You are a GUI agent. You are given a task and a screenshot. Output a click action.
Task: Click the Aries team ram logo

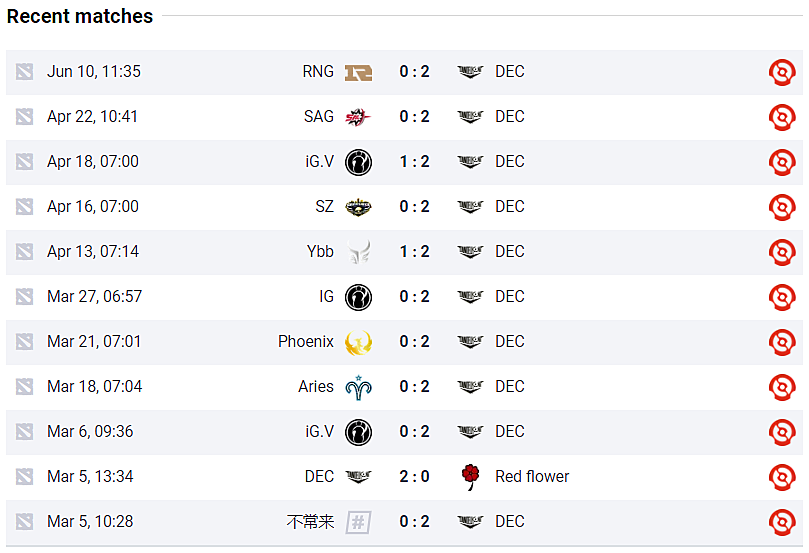pos(358,388)
